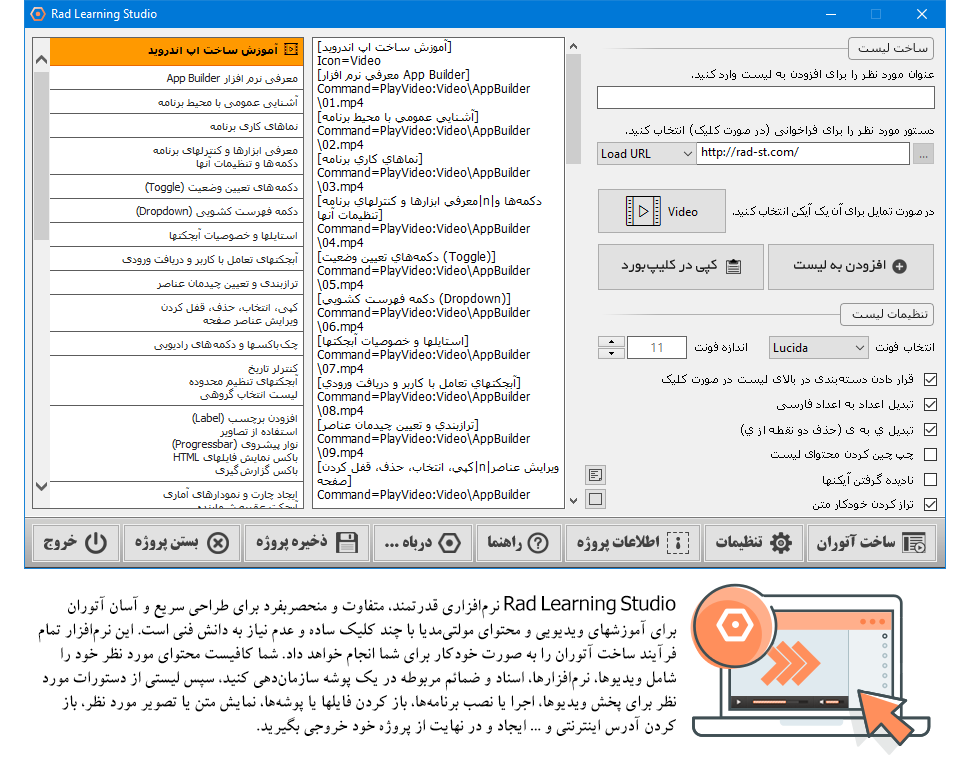Click the Video icon picker button
Screen dimensions: 970x762
(x=661, y=212)
